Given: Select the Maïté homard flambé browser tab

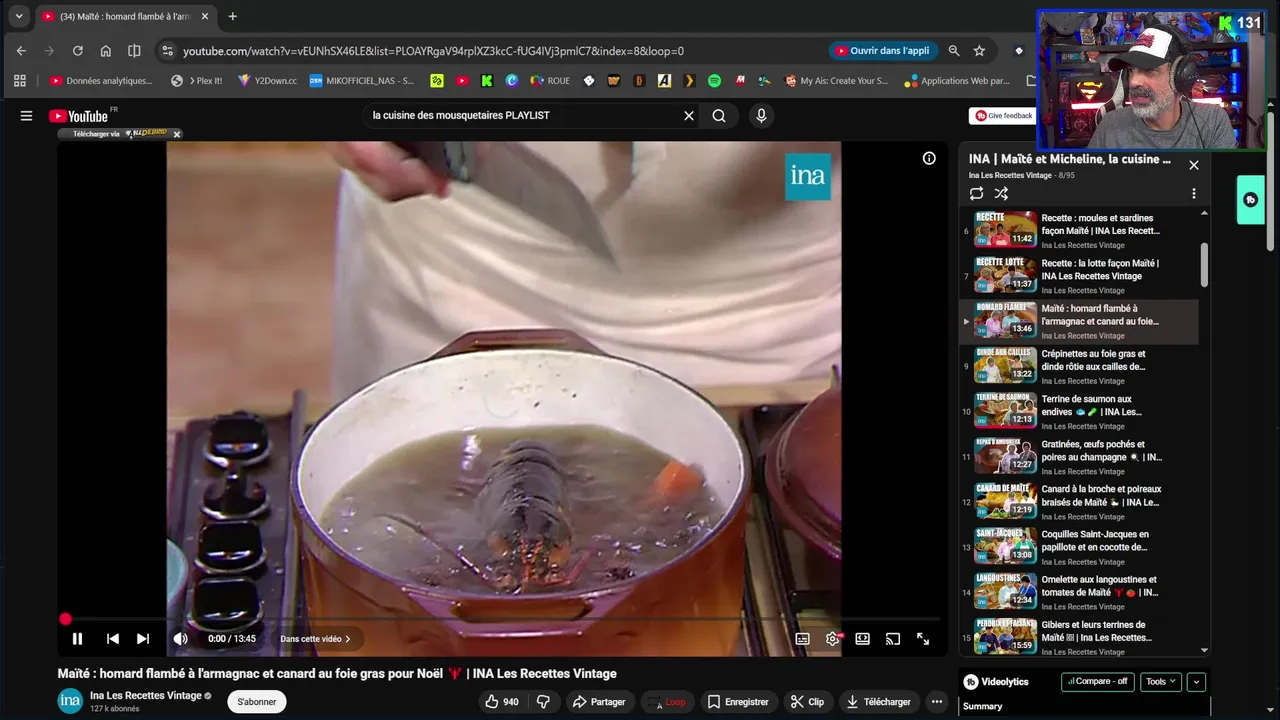Looking at the screenshot, I should click(x=126, y=16).
